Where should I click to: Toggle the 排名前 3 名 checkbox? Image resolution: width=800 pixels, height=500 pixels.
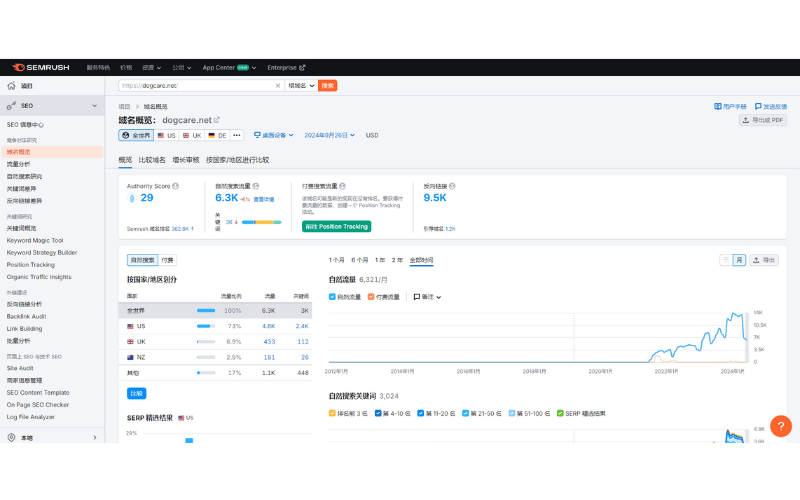(332, 413)
